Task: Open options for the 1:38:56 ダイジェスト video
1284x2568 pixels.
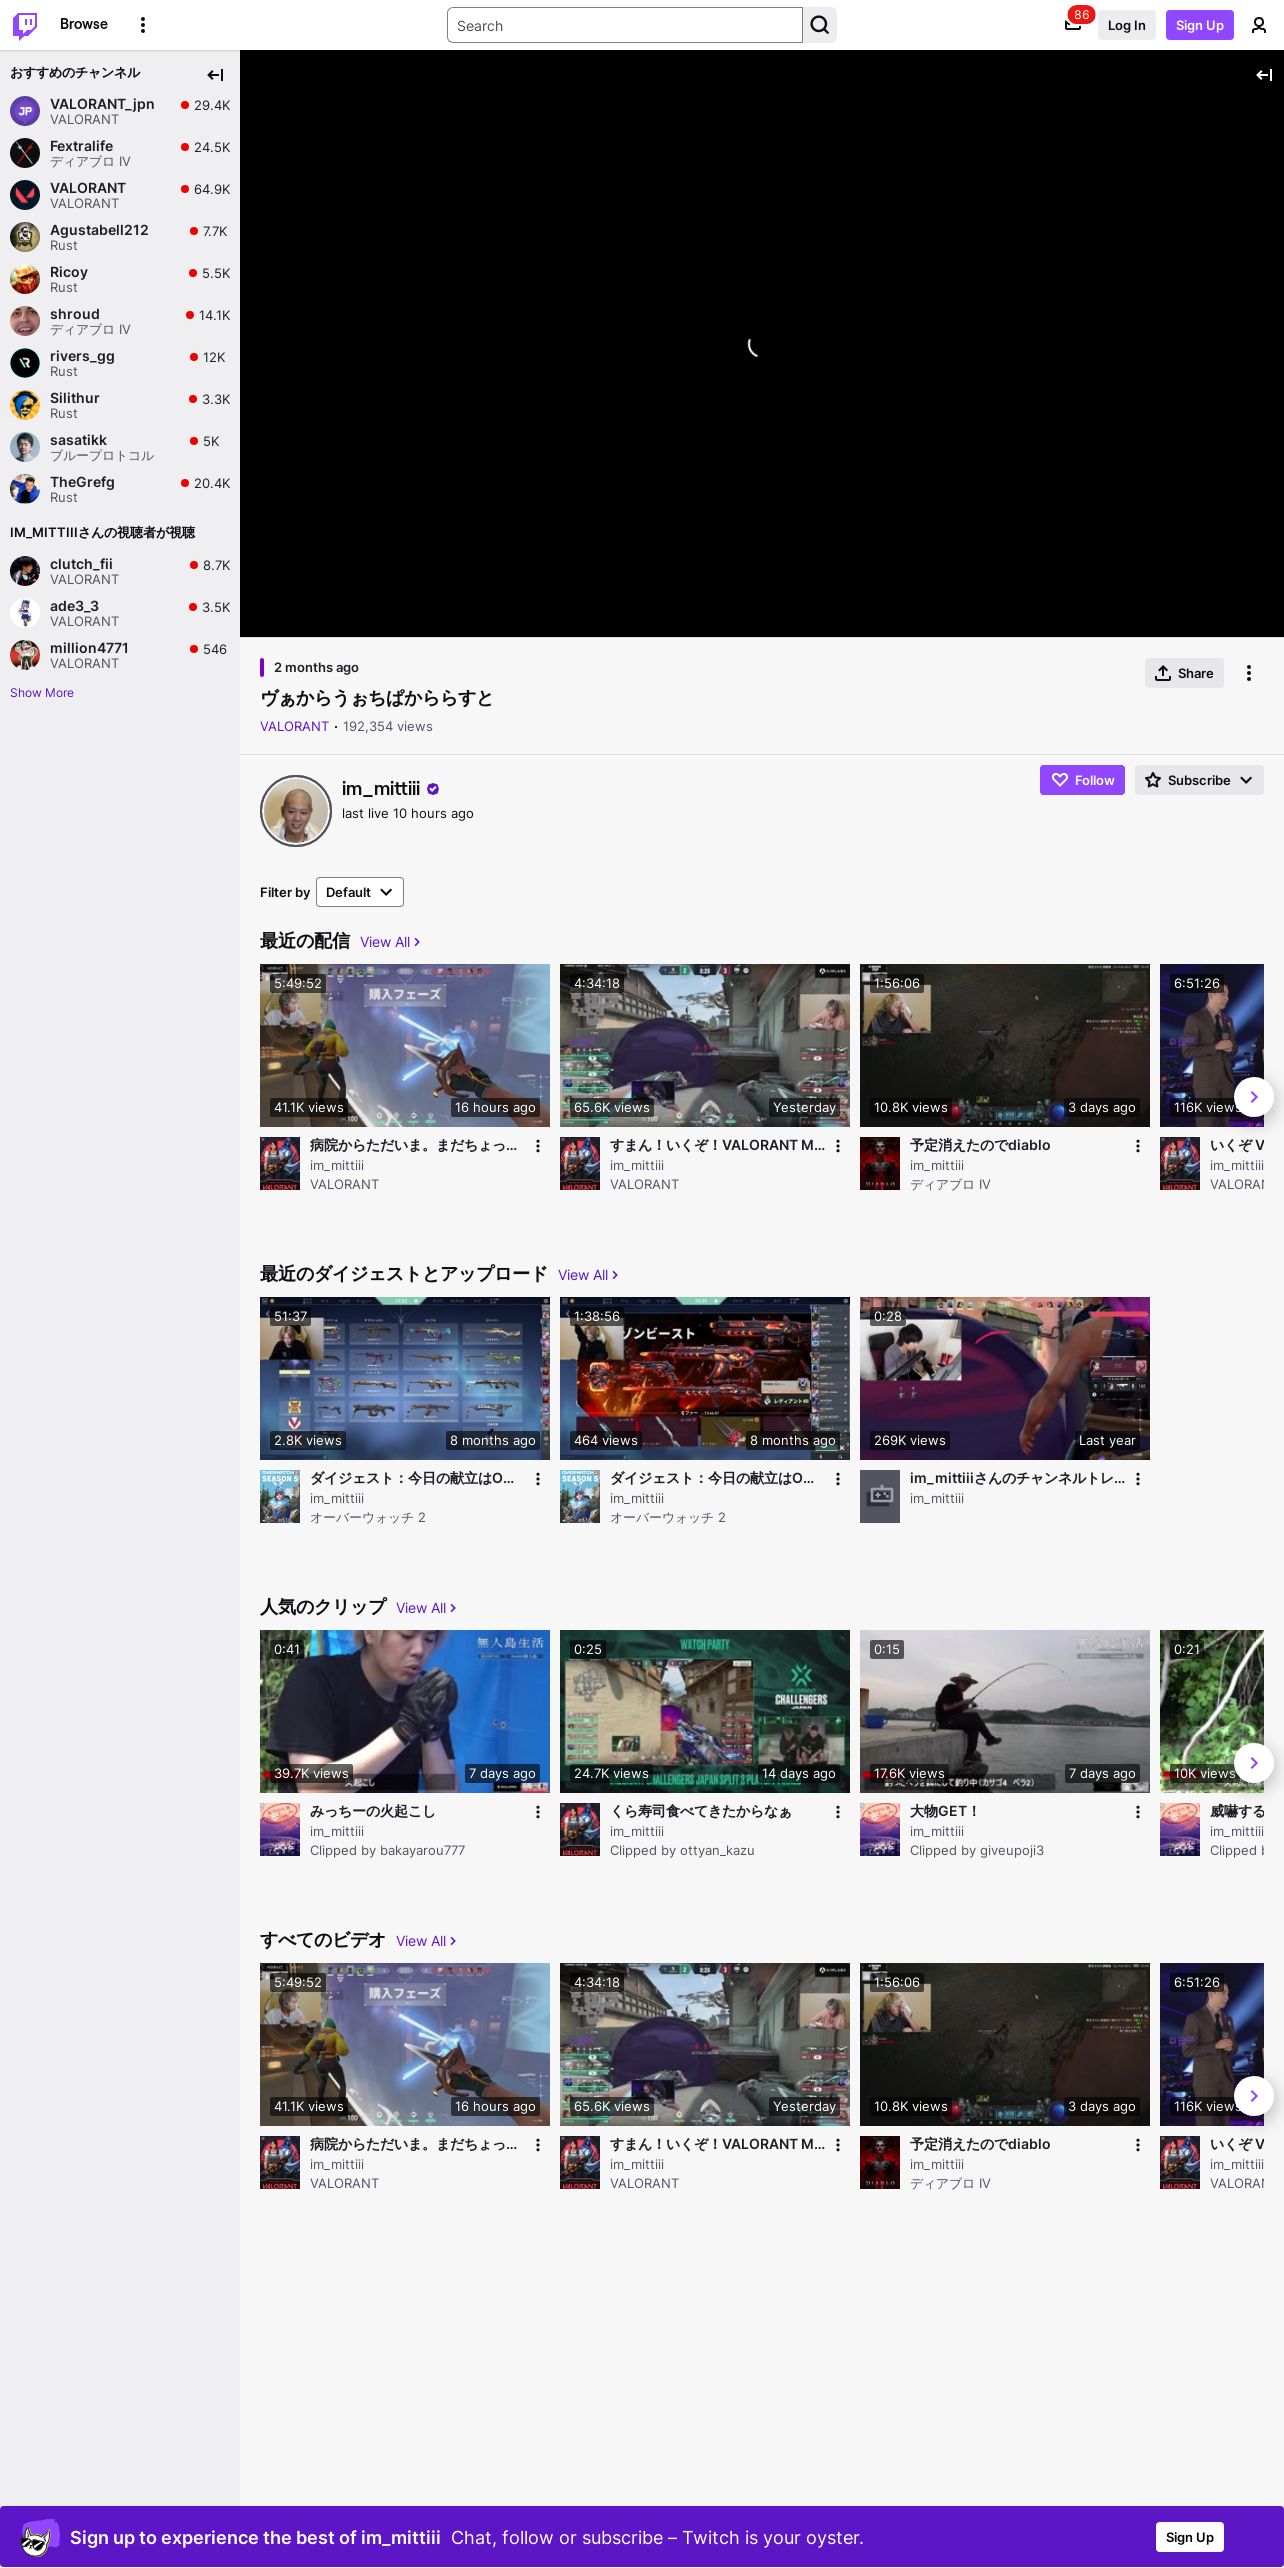Action: click(x=838, y=1479)
